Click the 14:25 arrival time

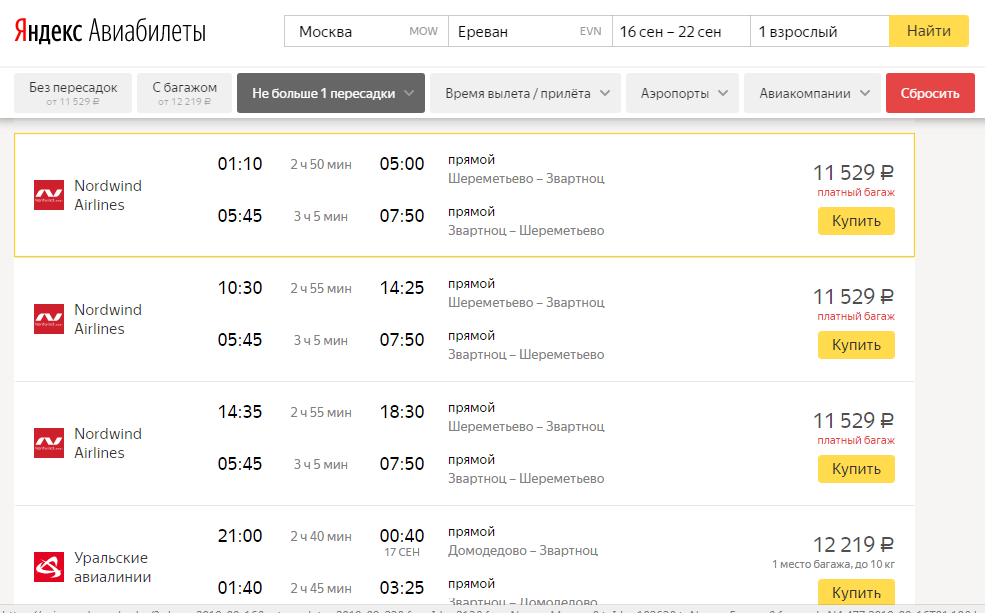[402, 288]
